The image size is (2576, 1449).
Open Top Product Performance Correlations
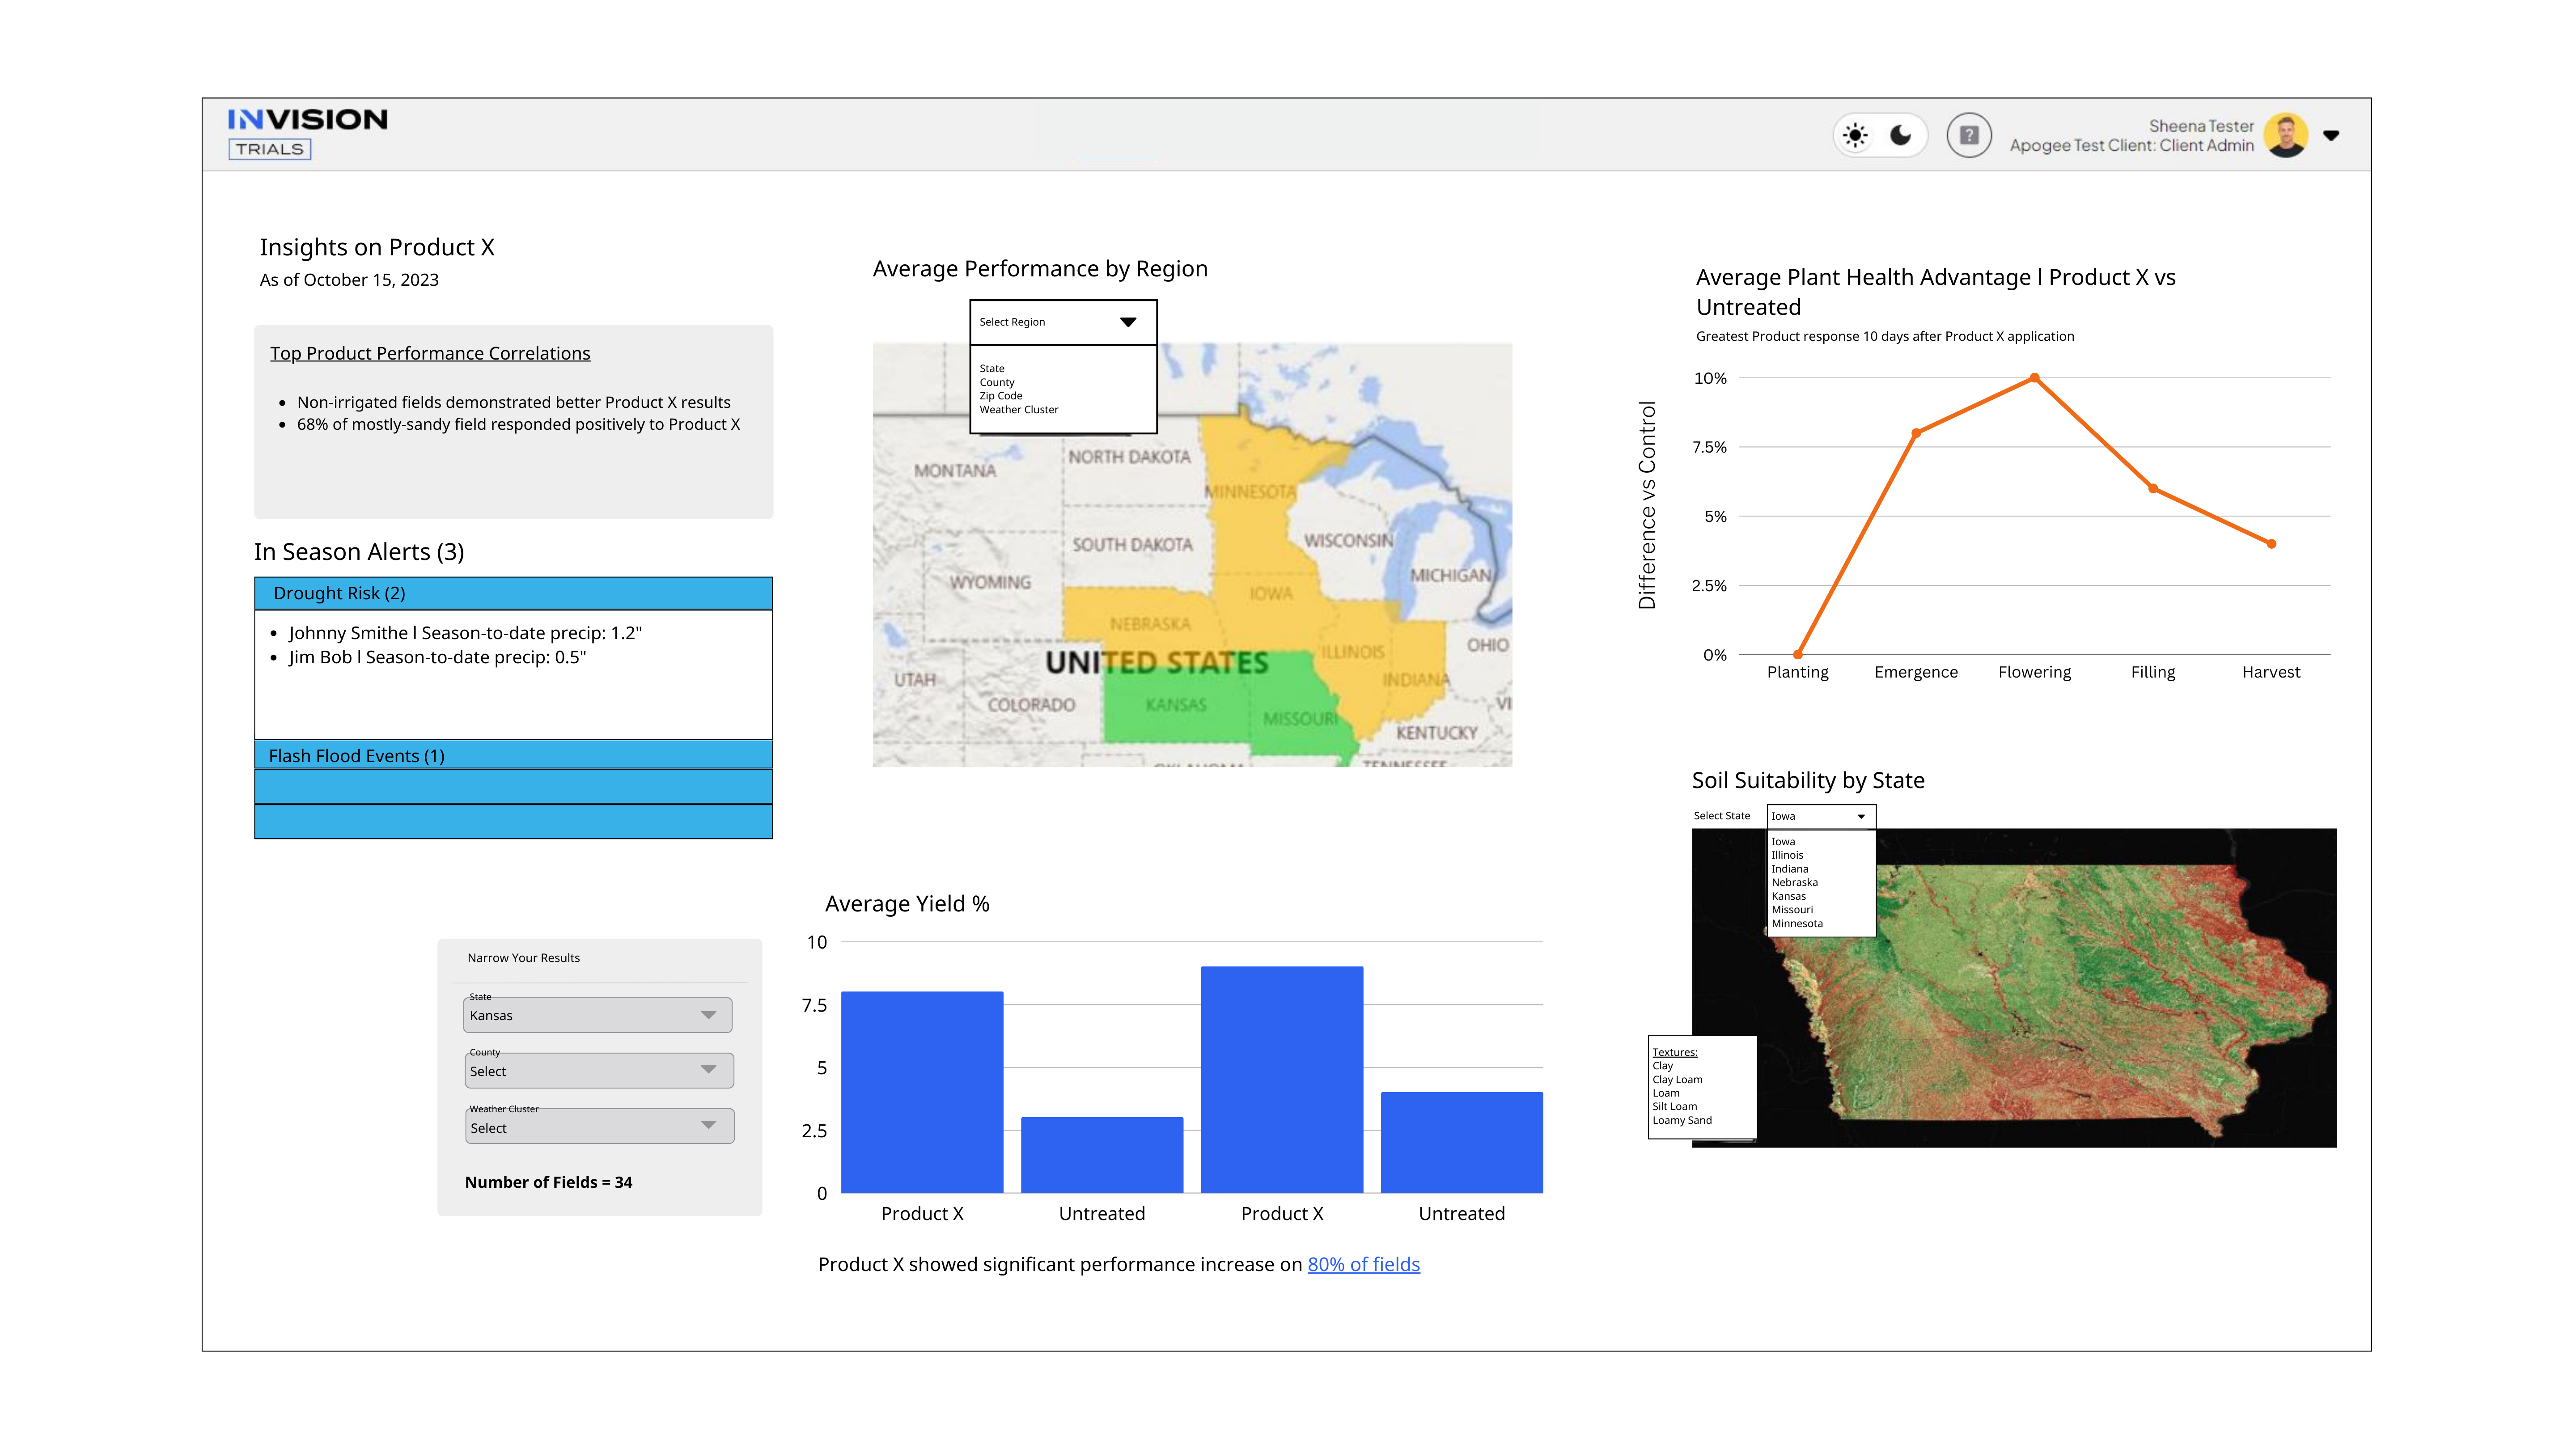[x=429, y=352]
